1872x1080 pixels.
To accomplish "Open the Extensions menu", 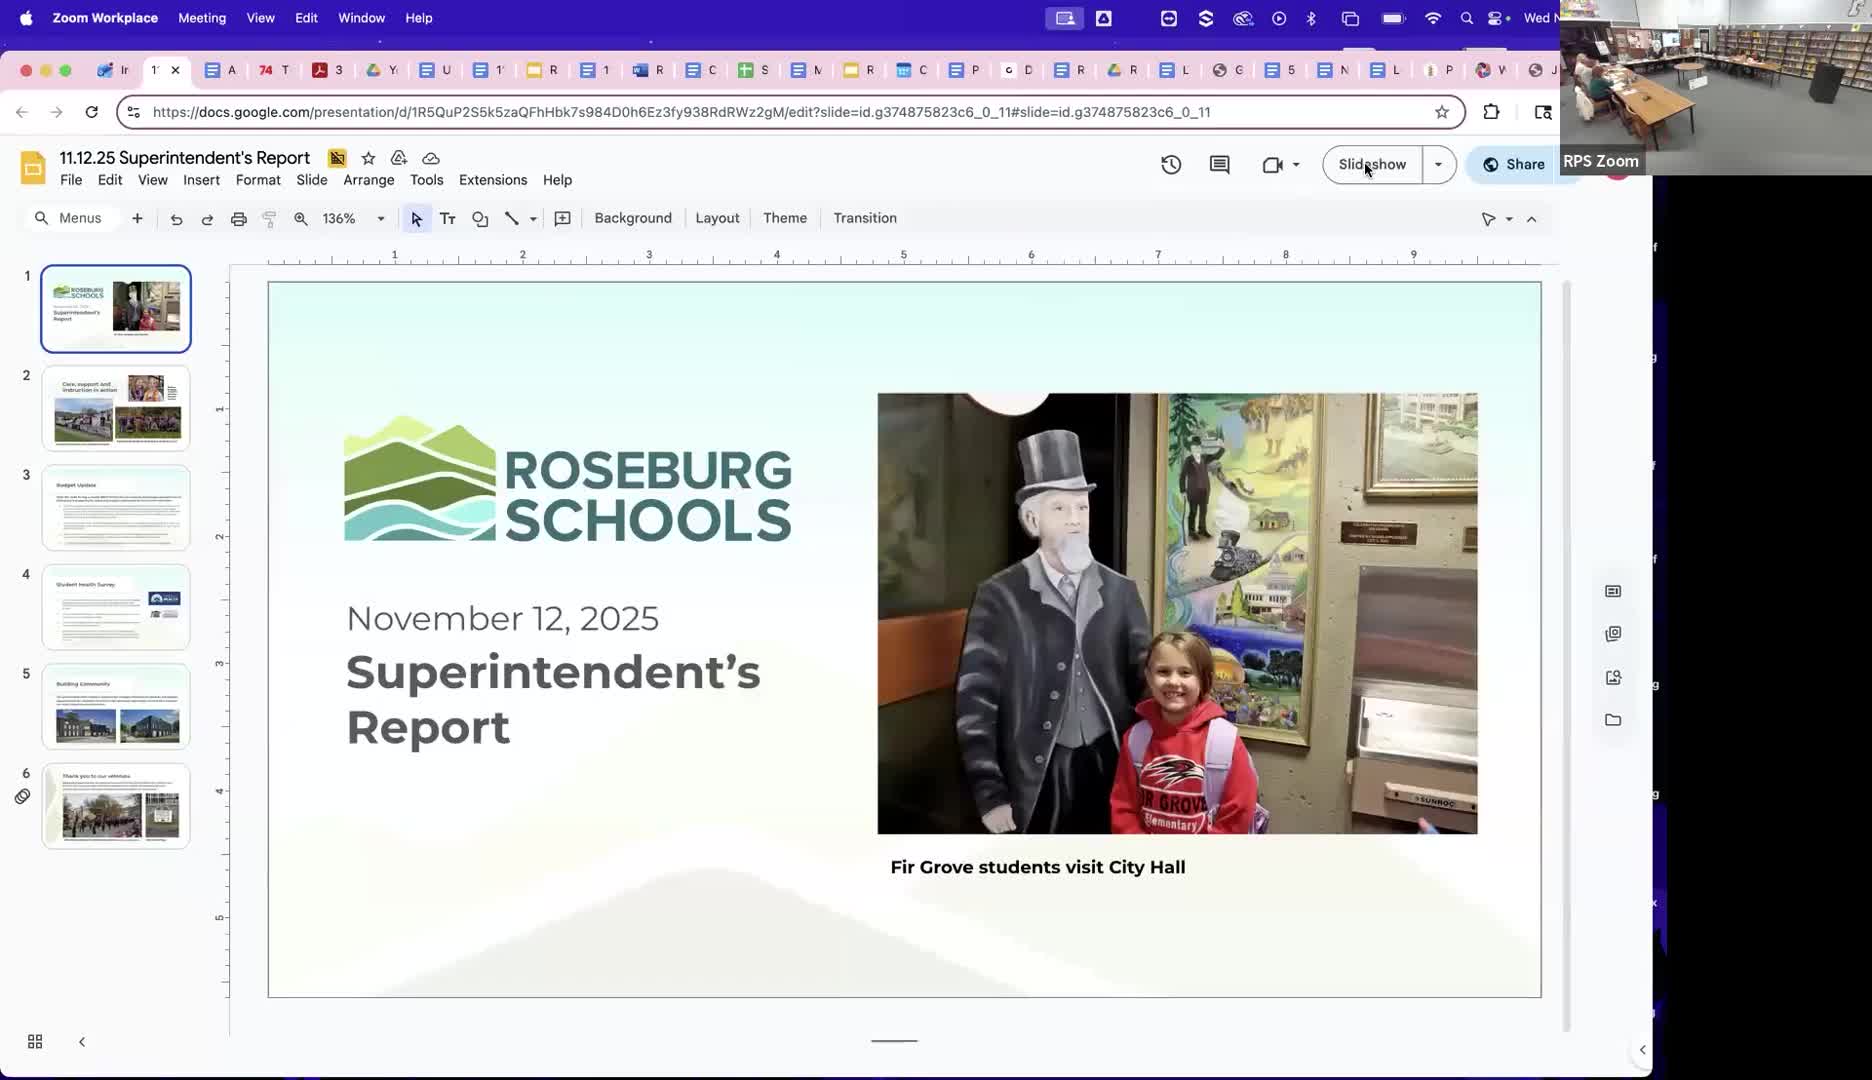I will pos(492,180).
